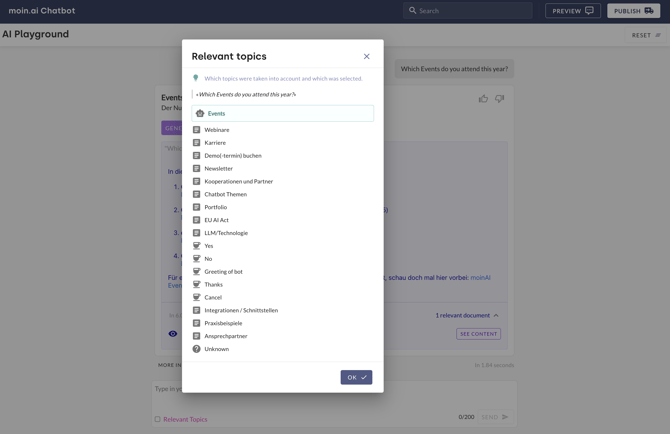Screen dimensions: 670x434
Task: Select the Karriere topic
Action: tap(215, 143)
